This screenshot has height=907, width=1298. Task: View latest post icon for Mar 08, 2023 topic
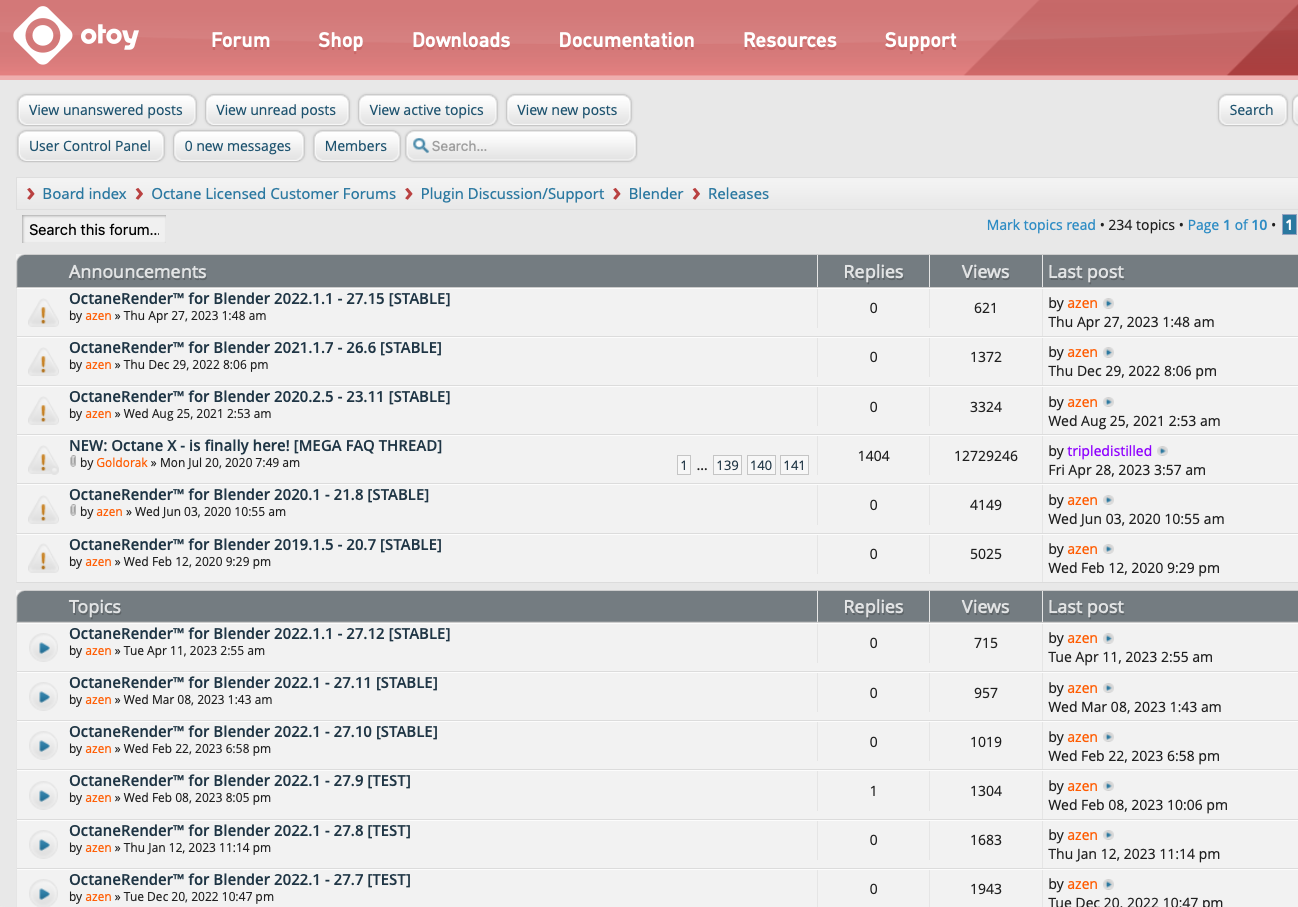click(x=1108, y=688)
